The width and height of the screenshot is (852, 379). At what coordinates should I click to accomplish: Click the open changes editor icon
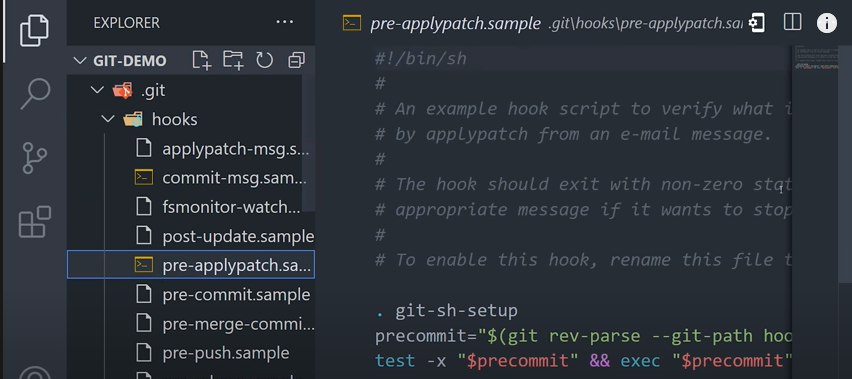757,23
